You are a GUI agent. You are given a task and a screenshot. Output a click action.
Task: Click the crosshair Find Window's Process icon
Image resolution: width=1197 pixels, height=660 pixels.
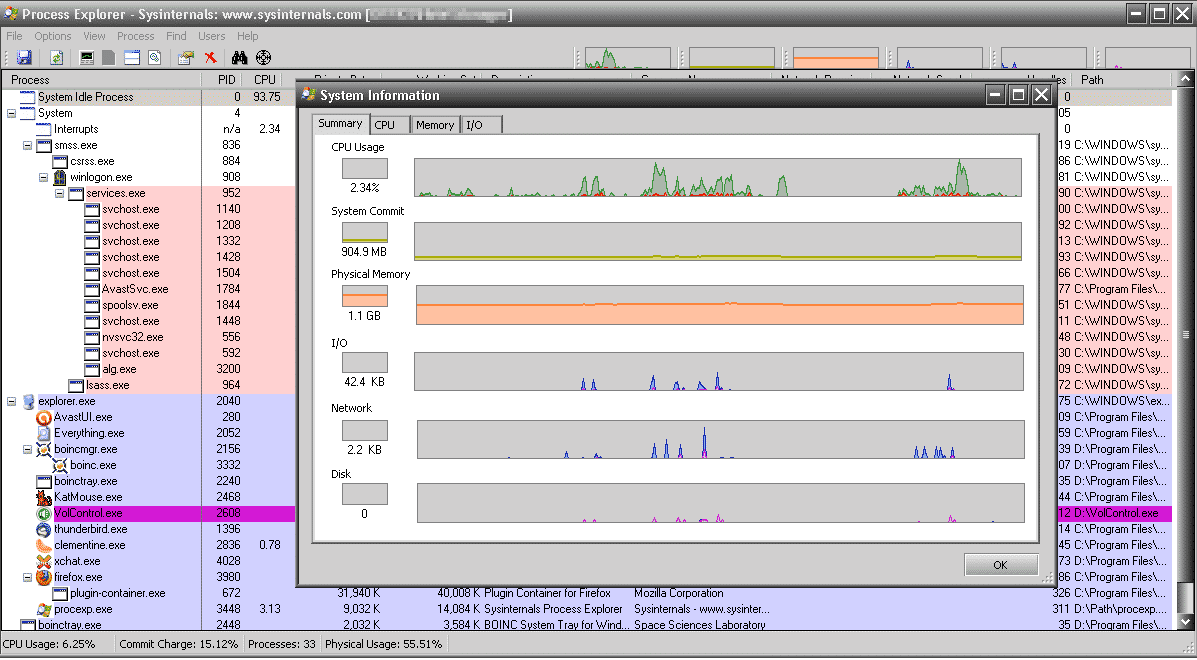coord(264,58)
